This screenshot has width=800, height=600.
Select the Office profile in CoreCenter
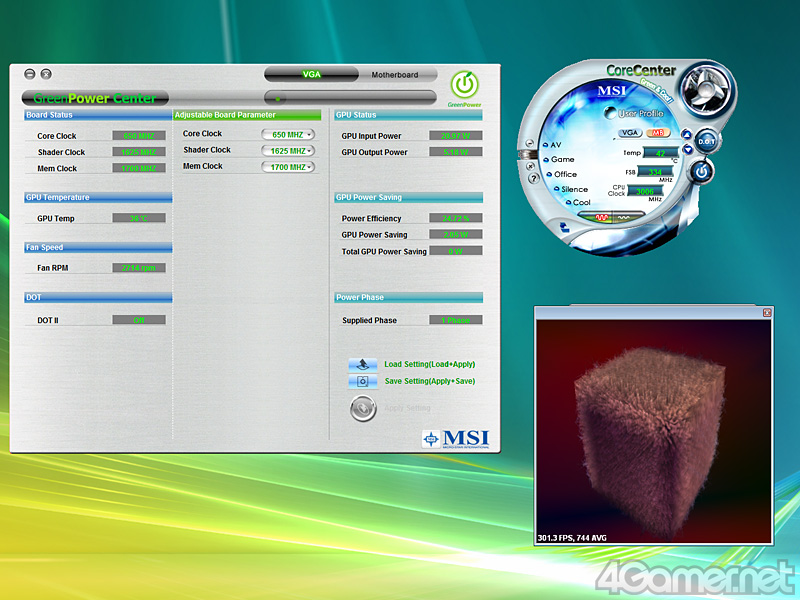point(562,174)
